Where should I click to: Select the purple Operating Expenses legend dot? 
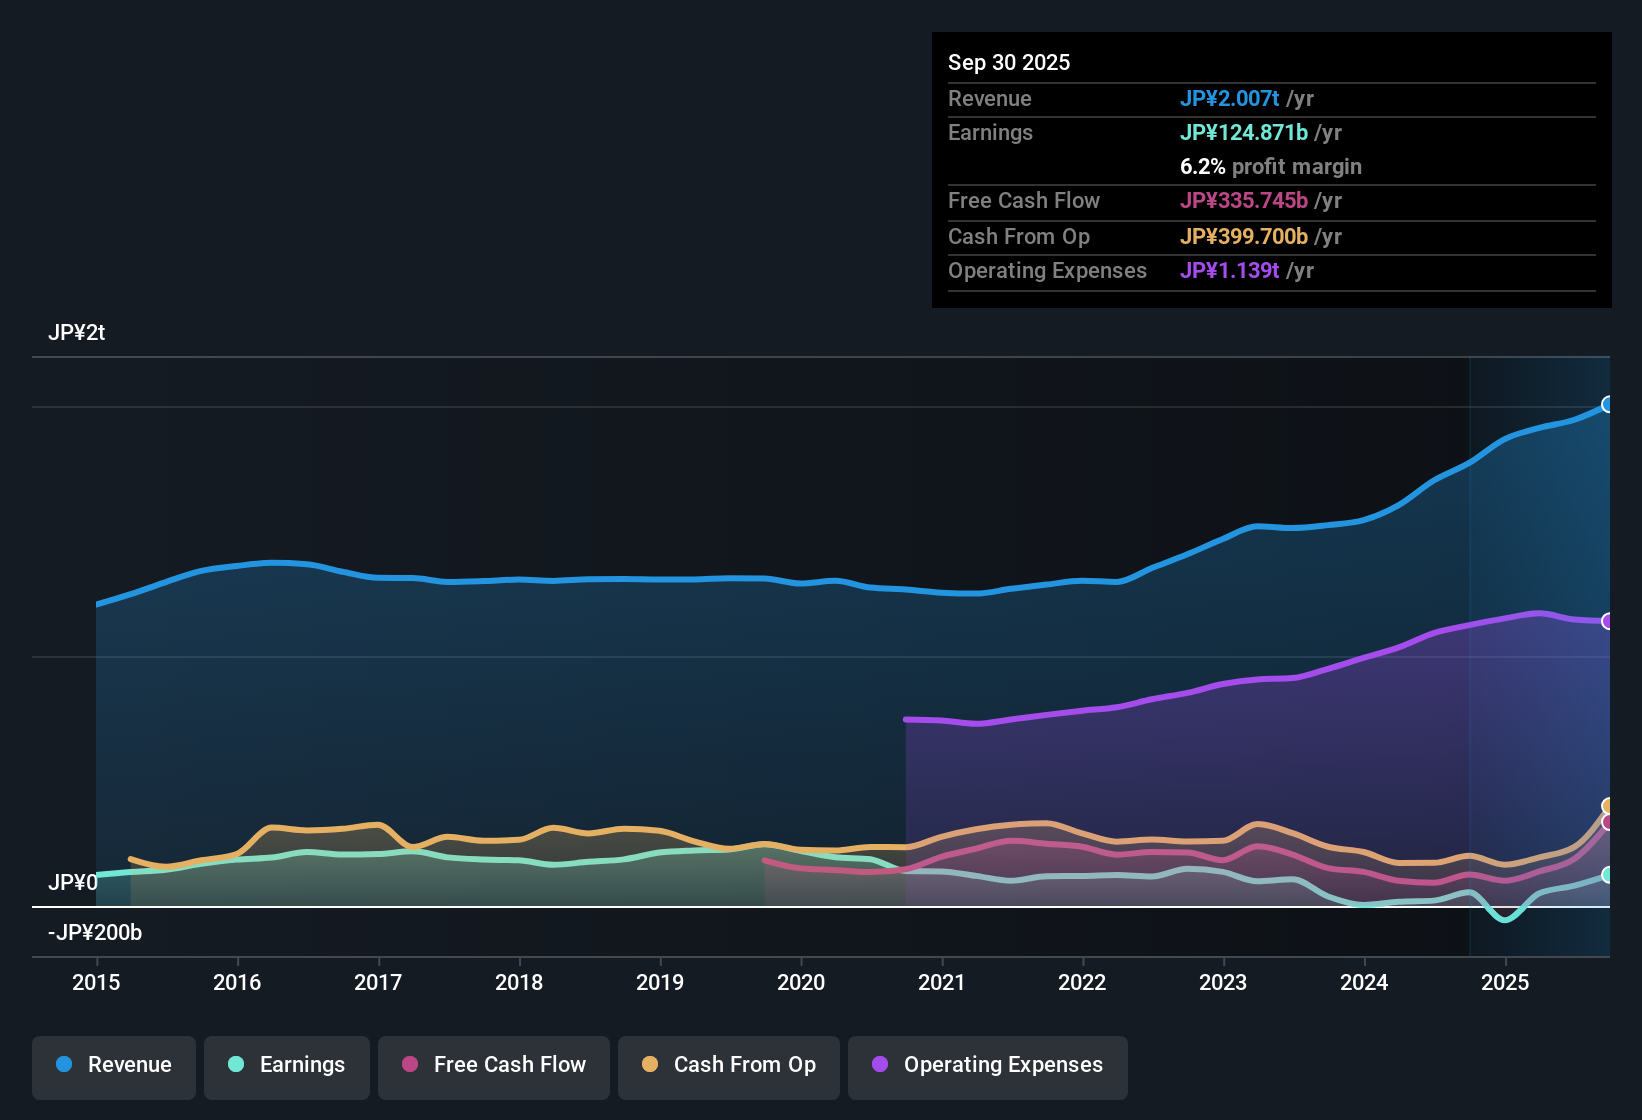878,1065
